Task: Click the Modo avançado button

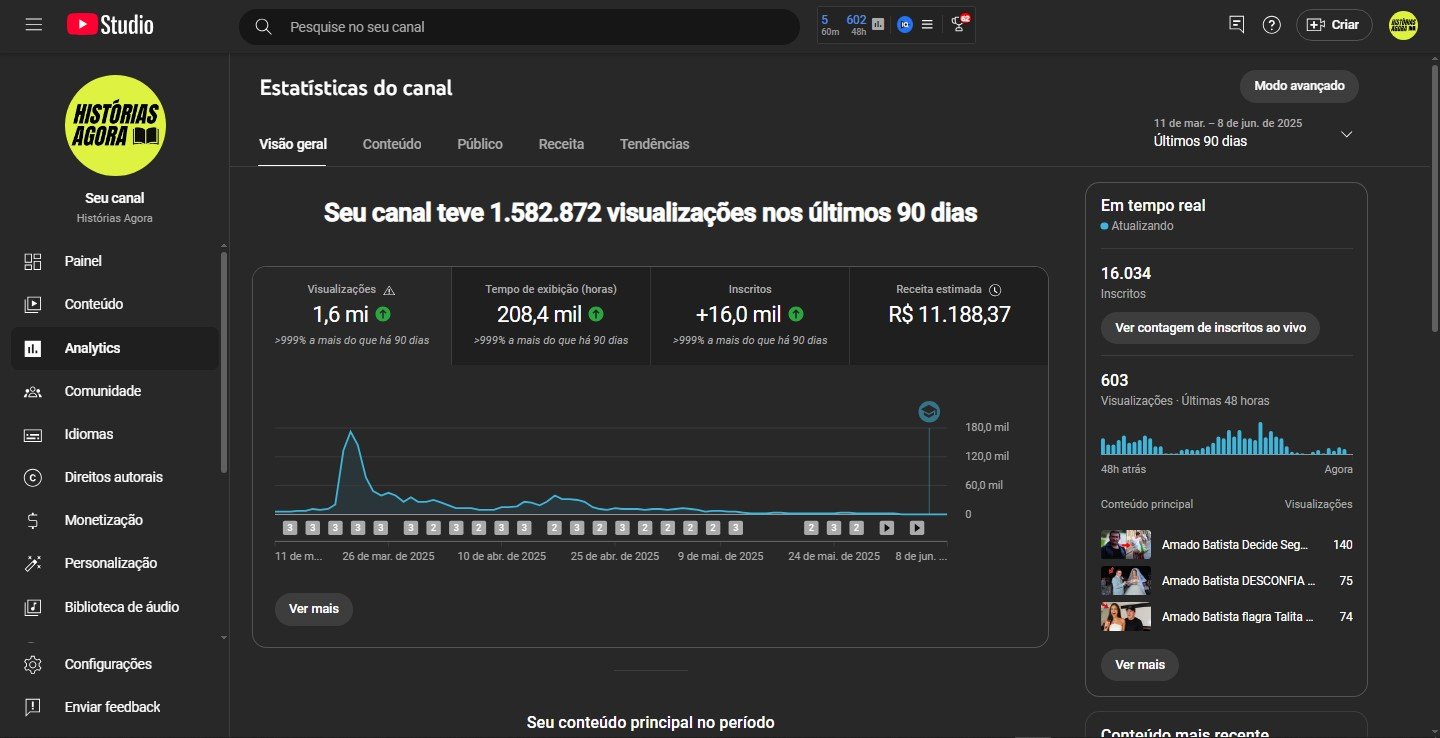Action: pyautogui.click(x=1299, y=86)
